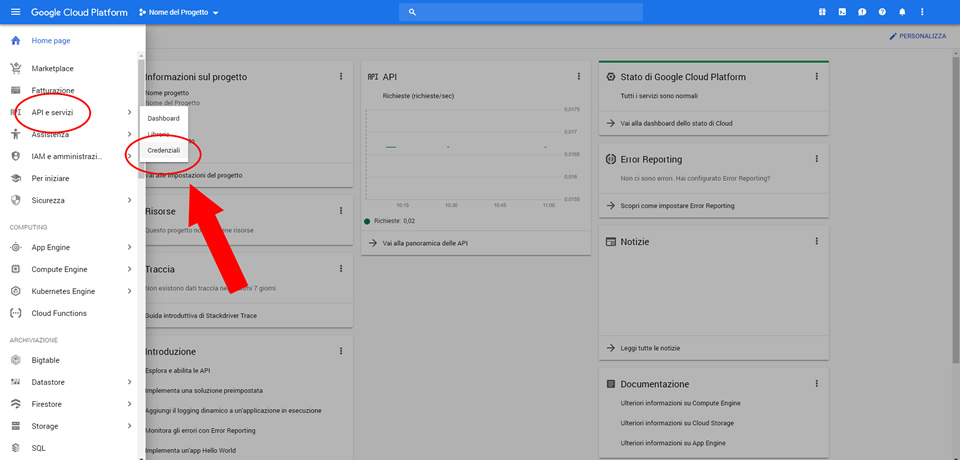Open the hamburger navigation menu
This screenshot has width=960, height=460.
(x=16, y=12)
